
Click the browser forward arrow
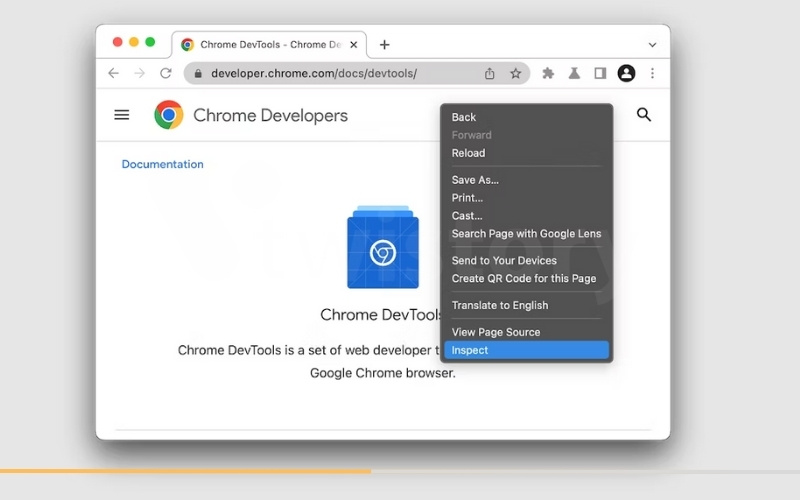point(139,73)
